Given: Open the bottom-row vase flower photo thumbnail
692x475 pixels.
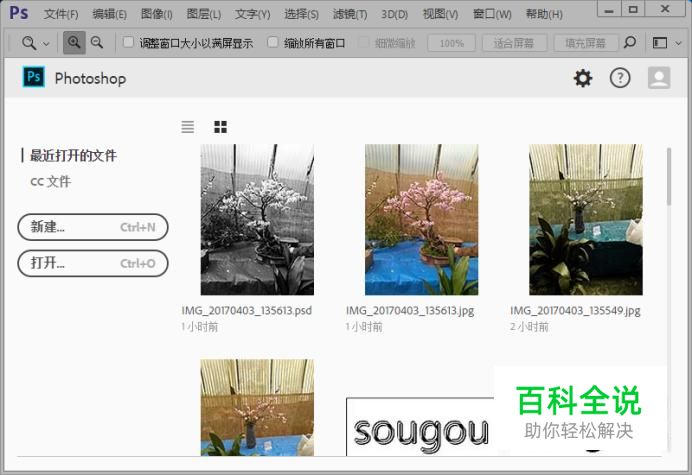Looking at the screenshot, I should (257, 407).
